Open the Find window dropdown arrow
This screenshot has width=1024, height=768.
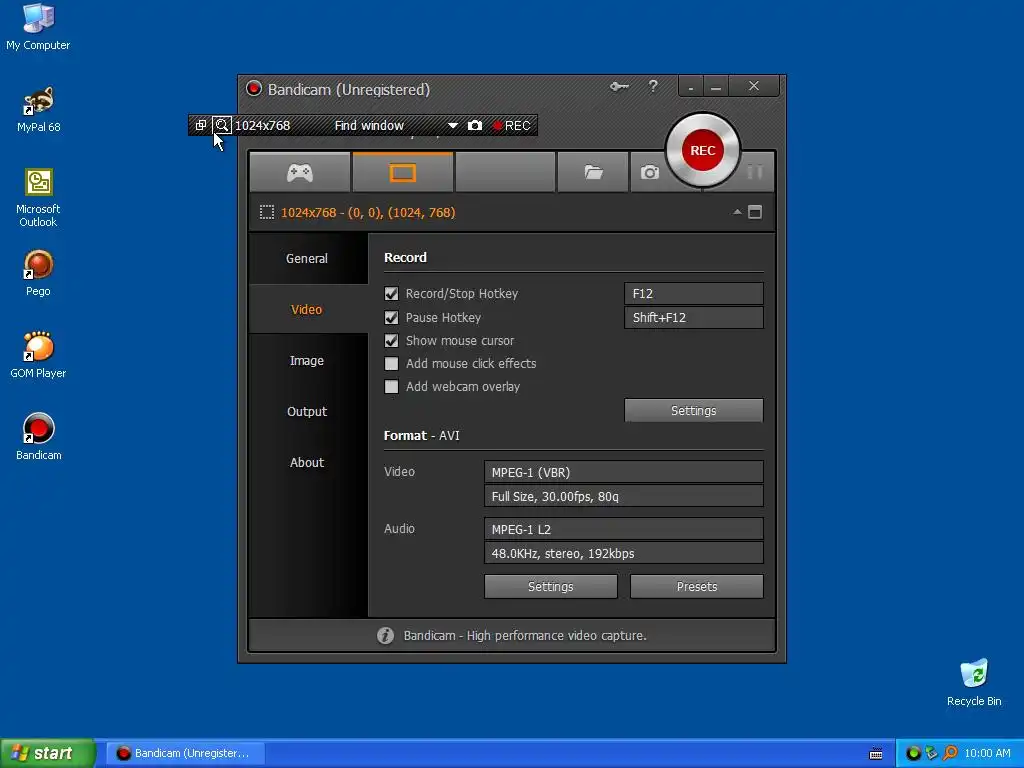click(453, 125)
